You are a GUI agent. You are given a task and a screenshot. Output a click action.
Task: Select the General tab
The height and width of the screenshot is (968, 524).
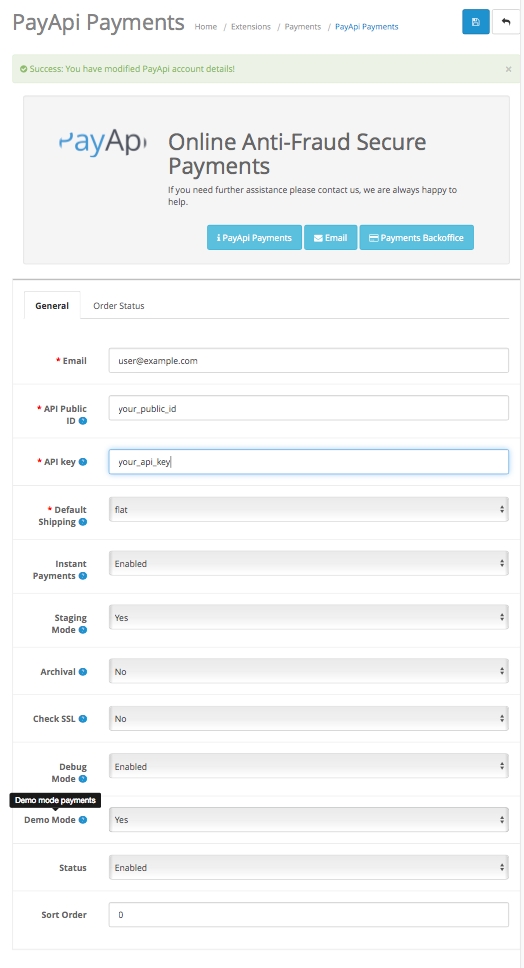tap(52, 306)
